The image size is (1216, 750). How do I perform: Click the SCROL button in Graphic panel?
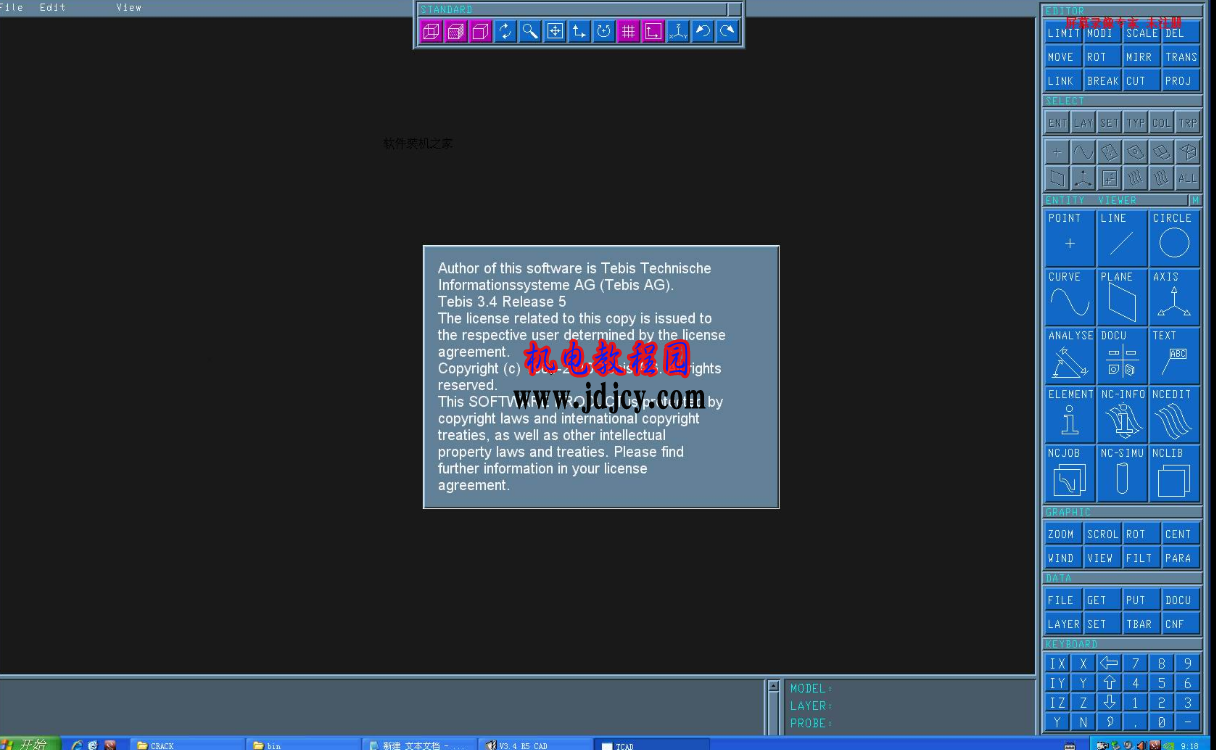(1102, 534)
